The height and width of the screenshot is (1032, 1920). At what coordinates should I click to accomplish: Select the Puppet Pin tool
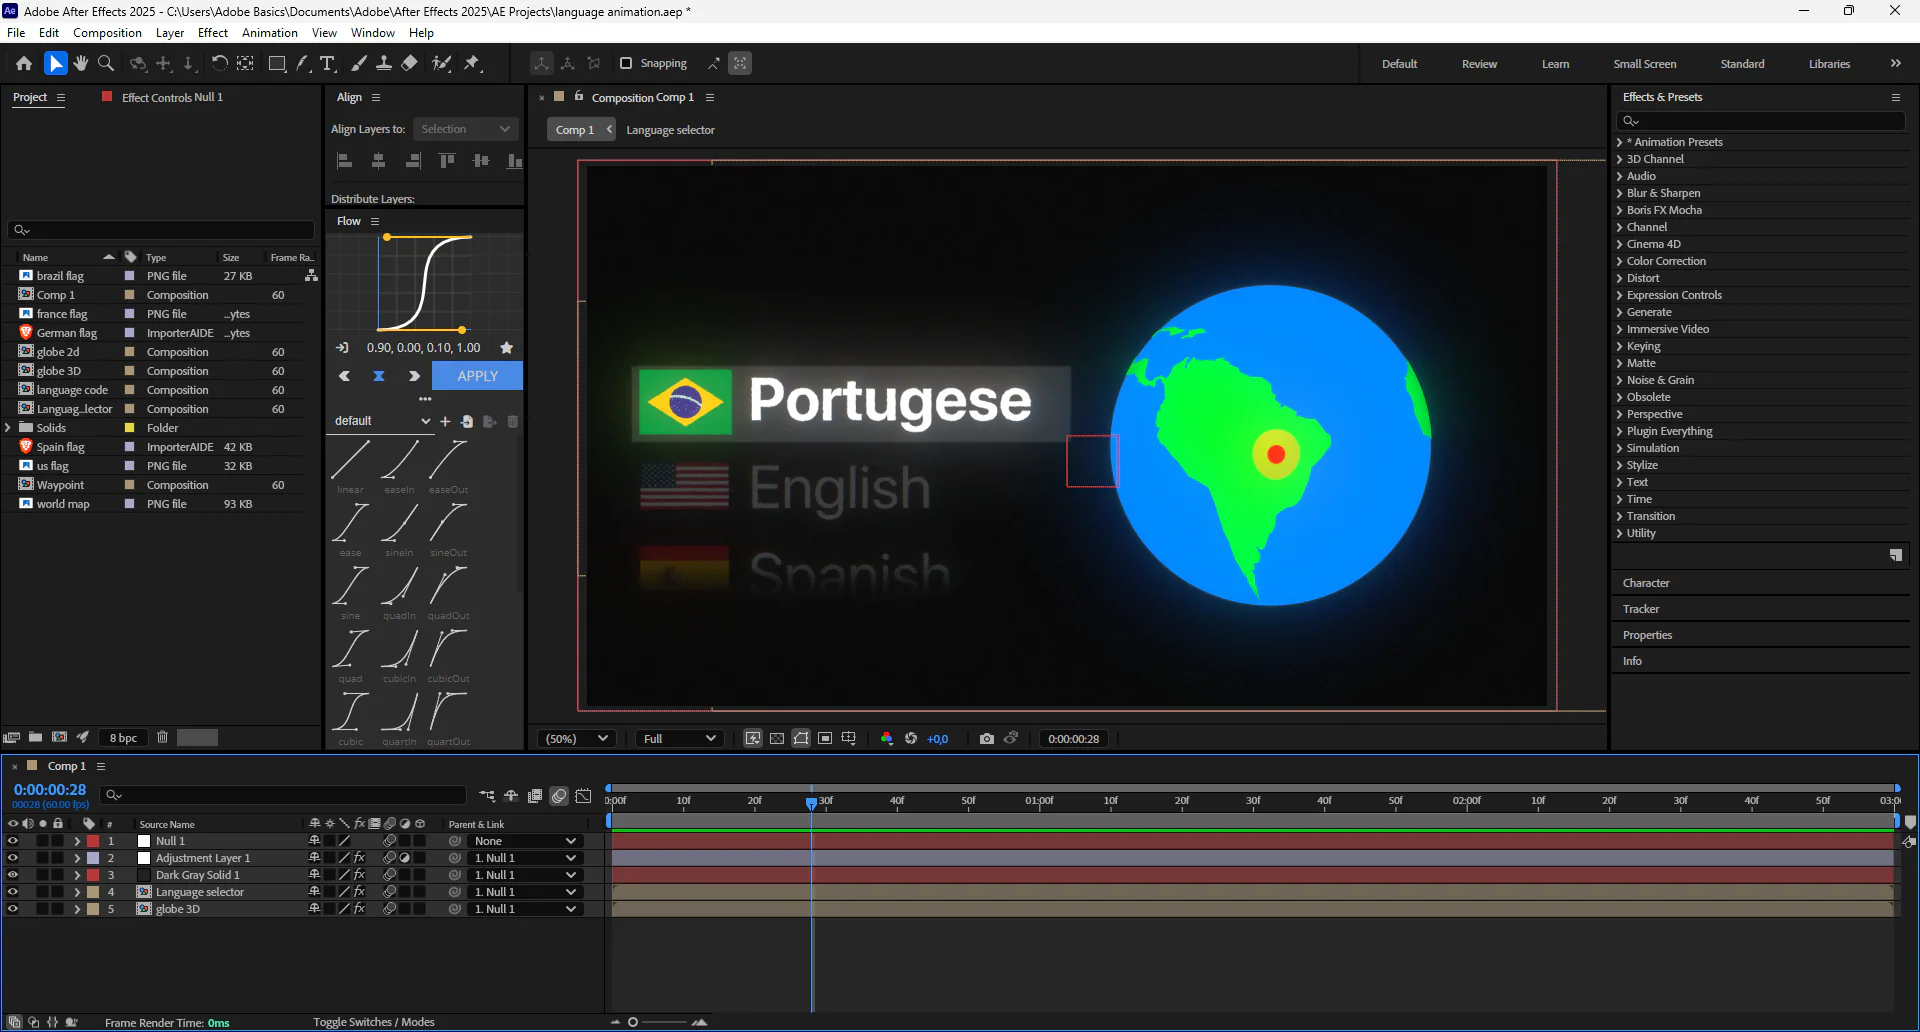(x=472, y=63)
